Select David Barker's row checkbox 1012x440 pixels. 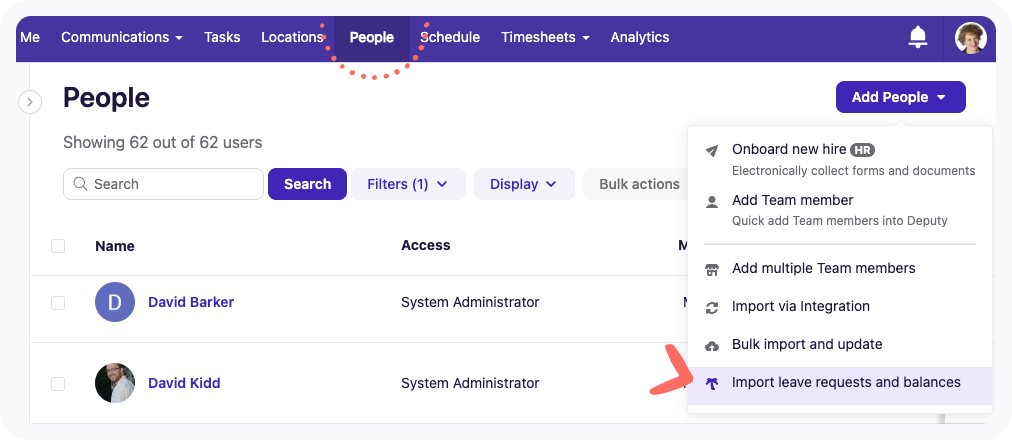58,302
